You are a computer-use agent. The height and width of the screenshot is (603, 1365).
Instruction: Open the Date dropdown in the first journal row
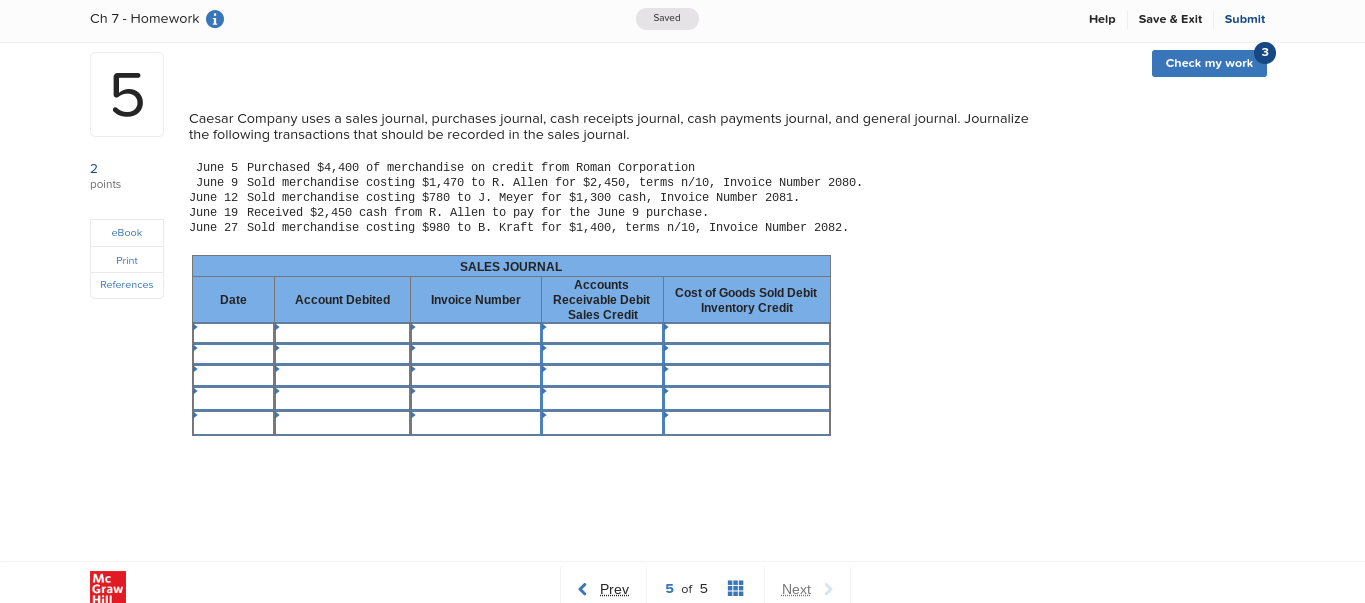[233, 332]
